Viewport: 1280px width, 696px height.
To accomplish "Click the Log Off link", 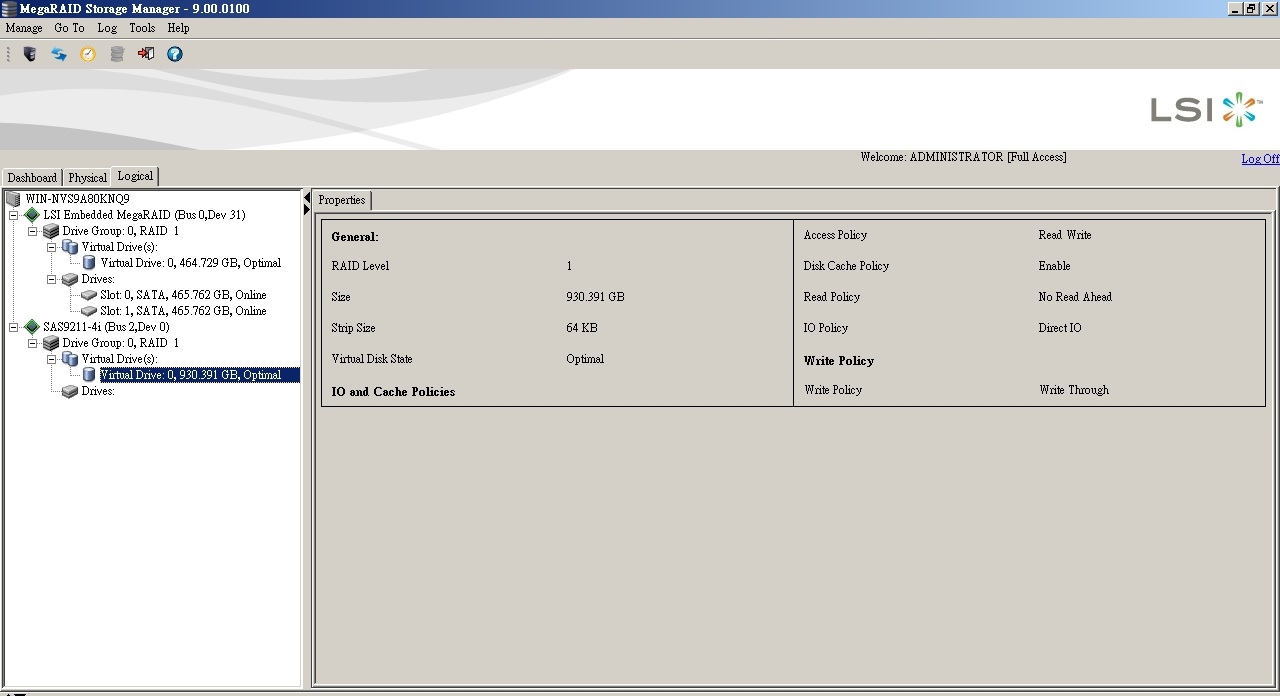I will (x=1260, y=159).
